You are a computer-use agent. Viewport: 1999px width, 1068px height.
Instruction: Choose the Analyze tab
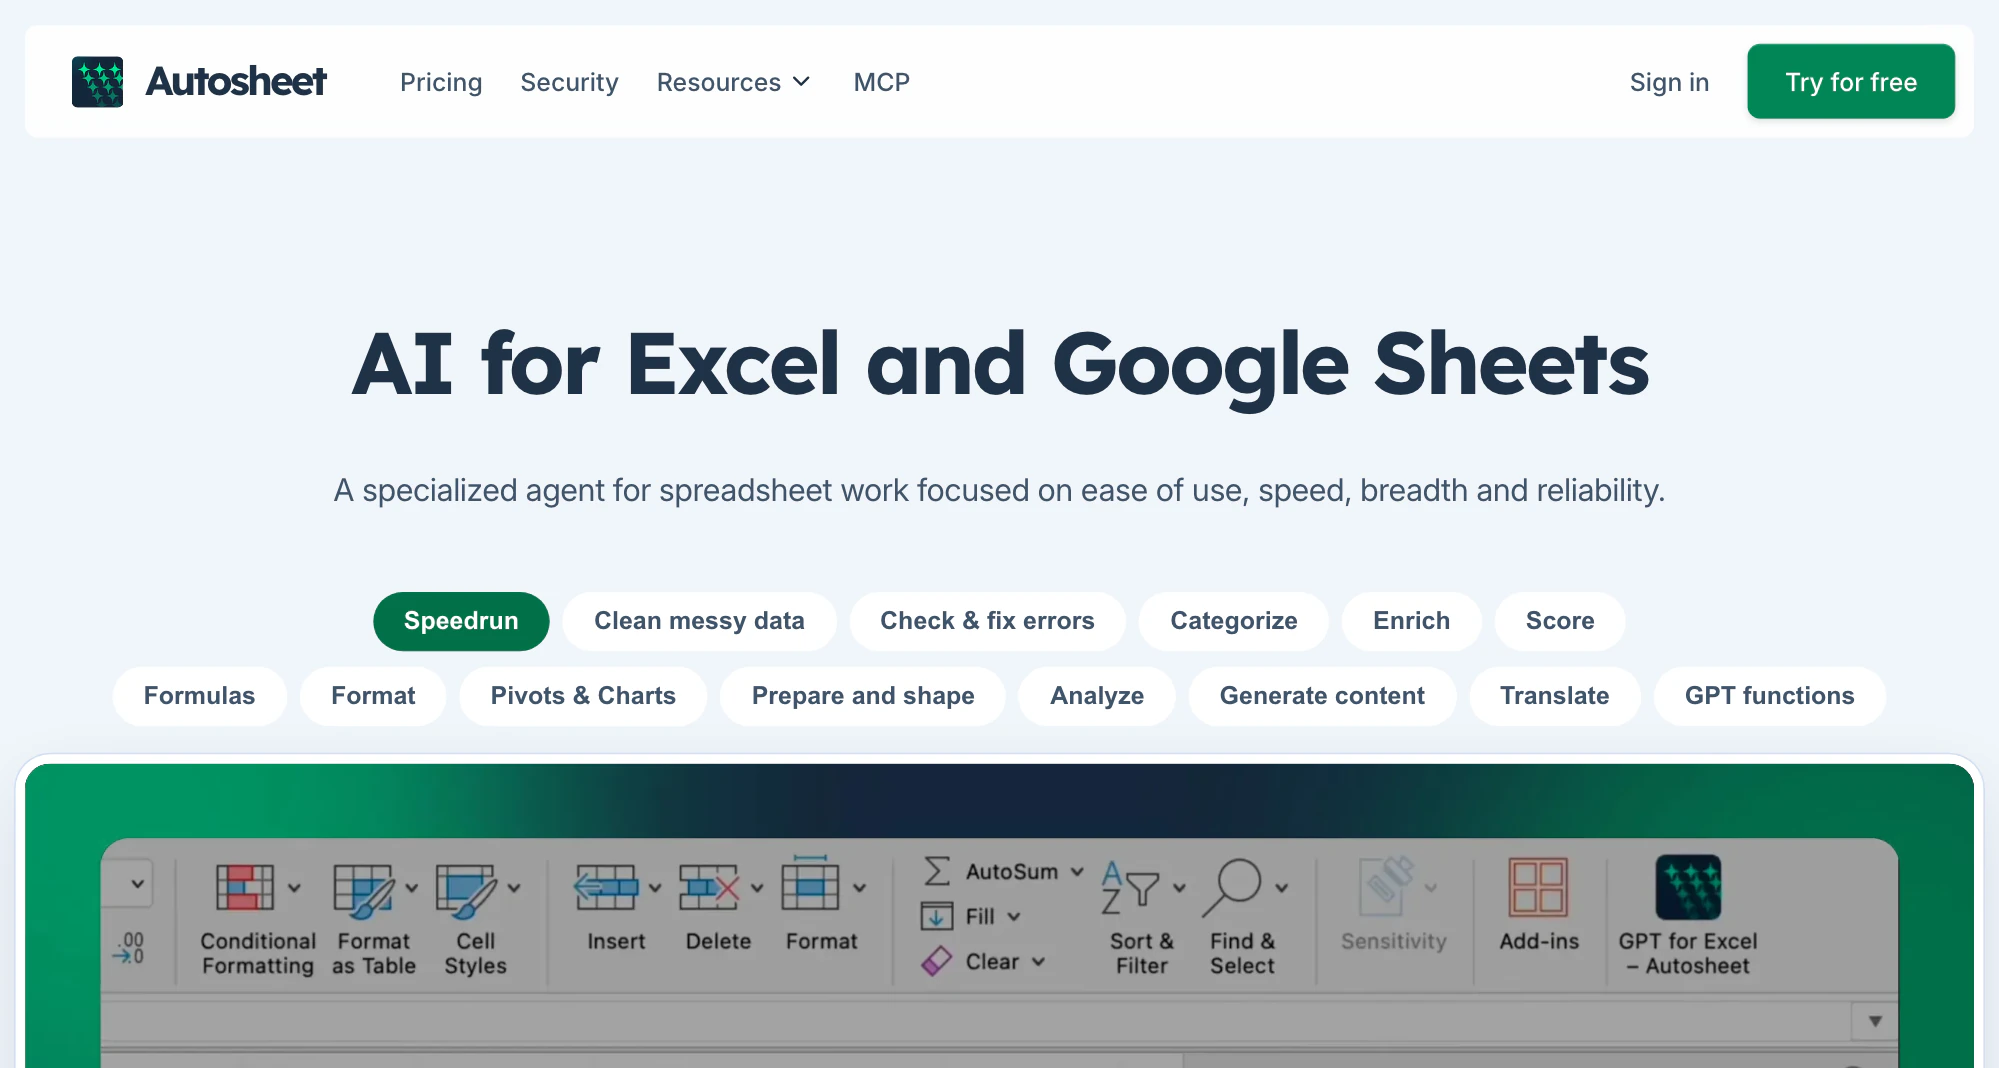1097,696
